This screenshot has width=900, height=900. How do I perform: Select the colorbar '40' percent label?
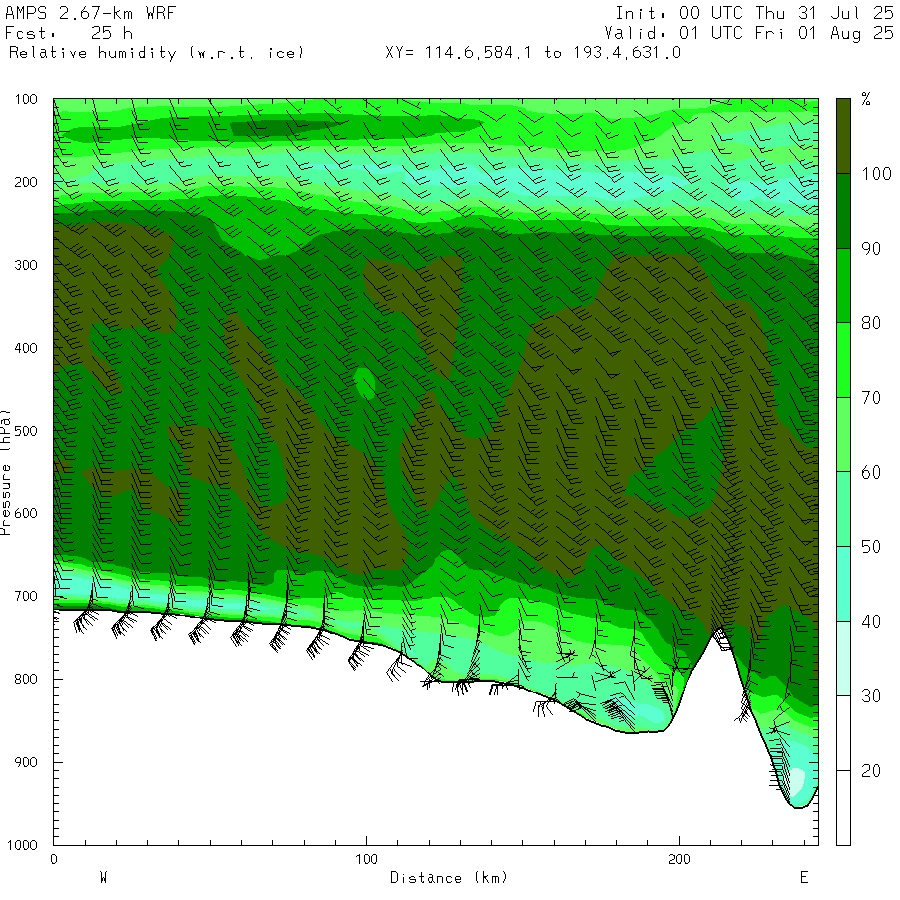click(x=871, y=622)
